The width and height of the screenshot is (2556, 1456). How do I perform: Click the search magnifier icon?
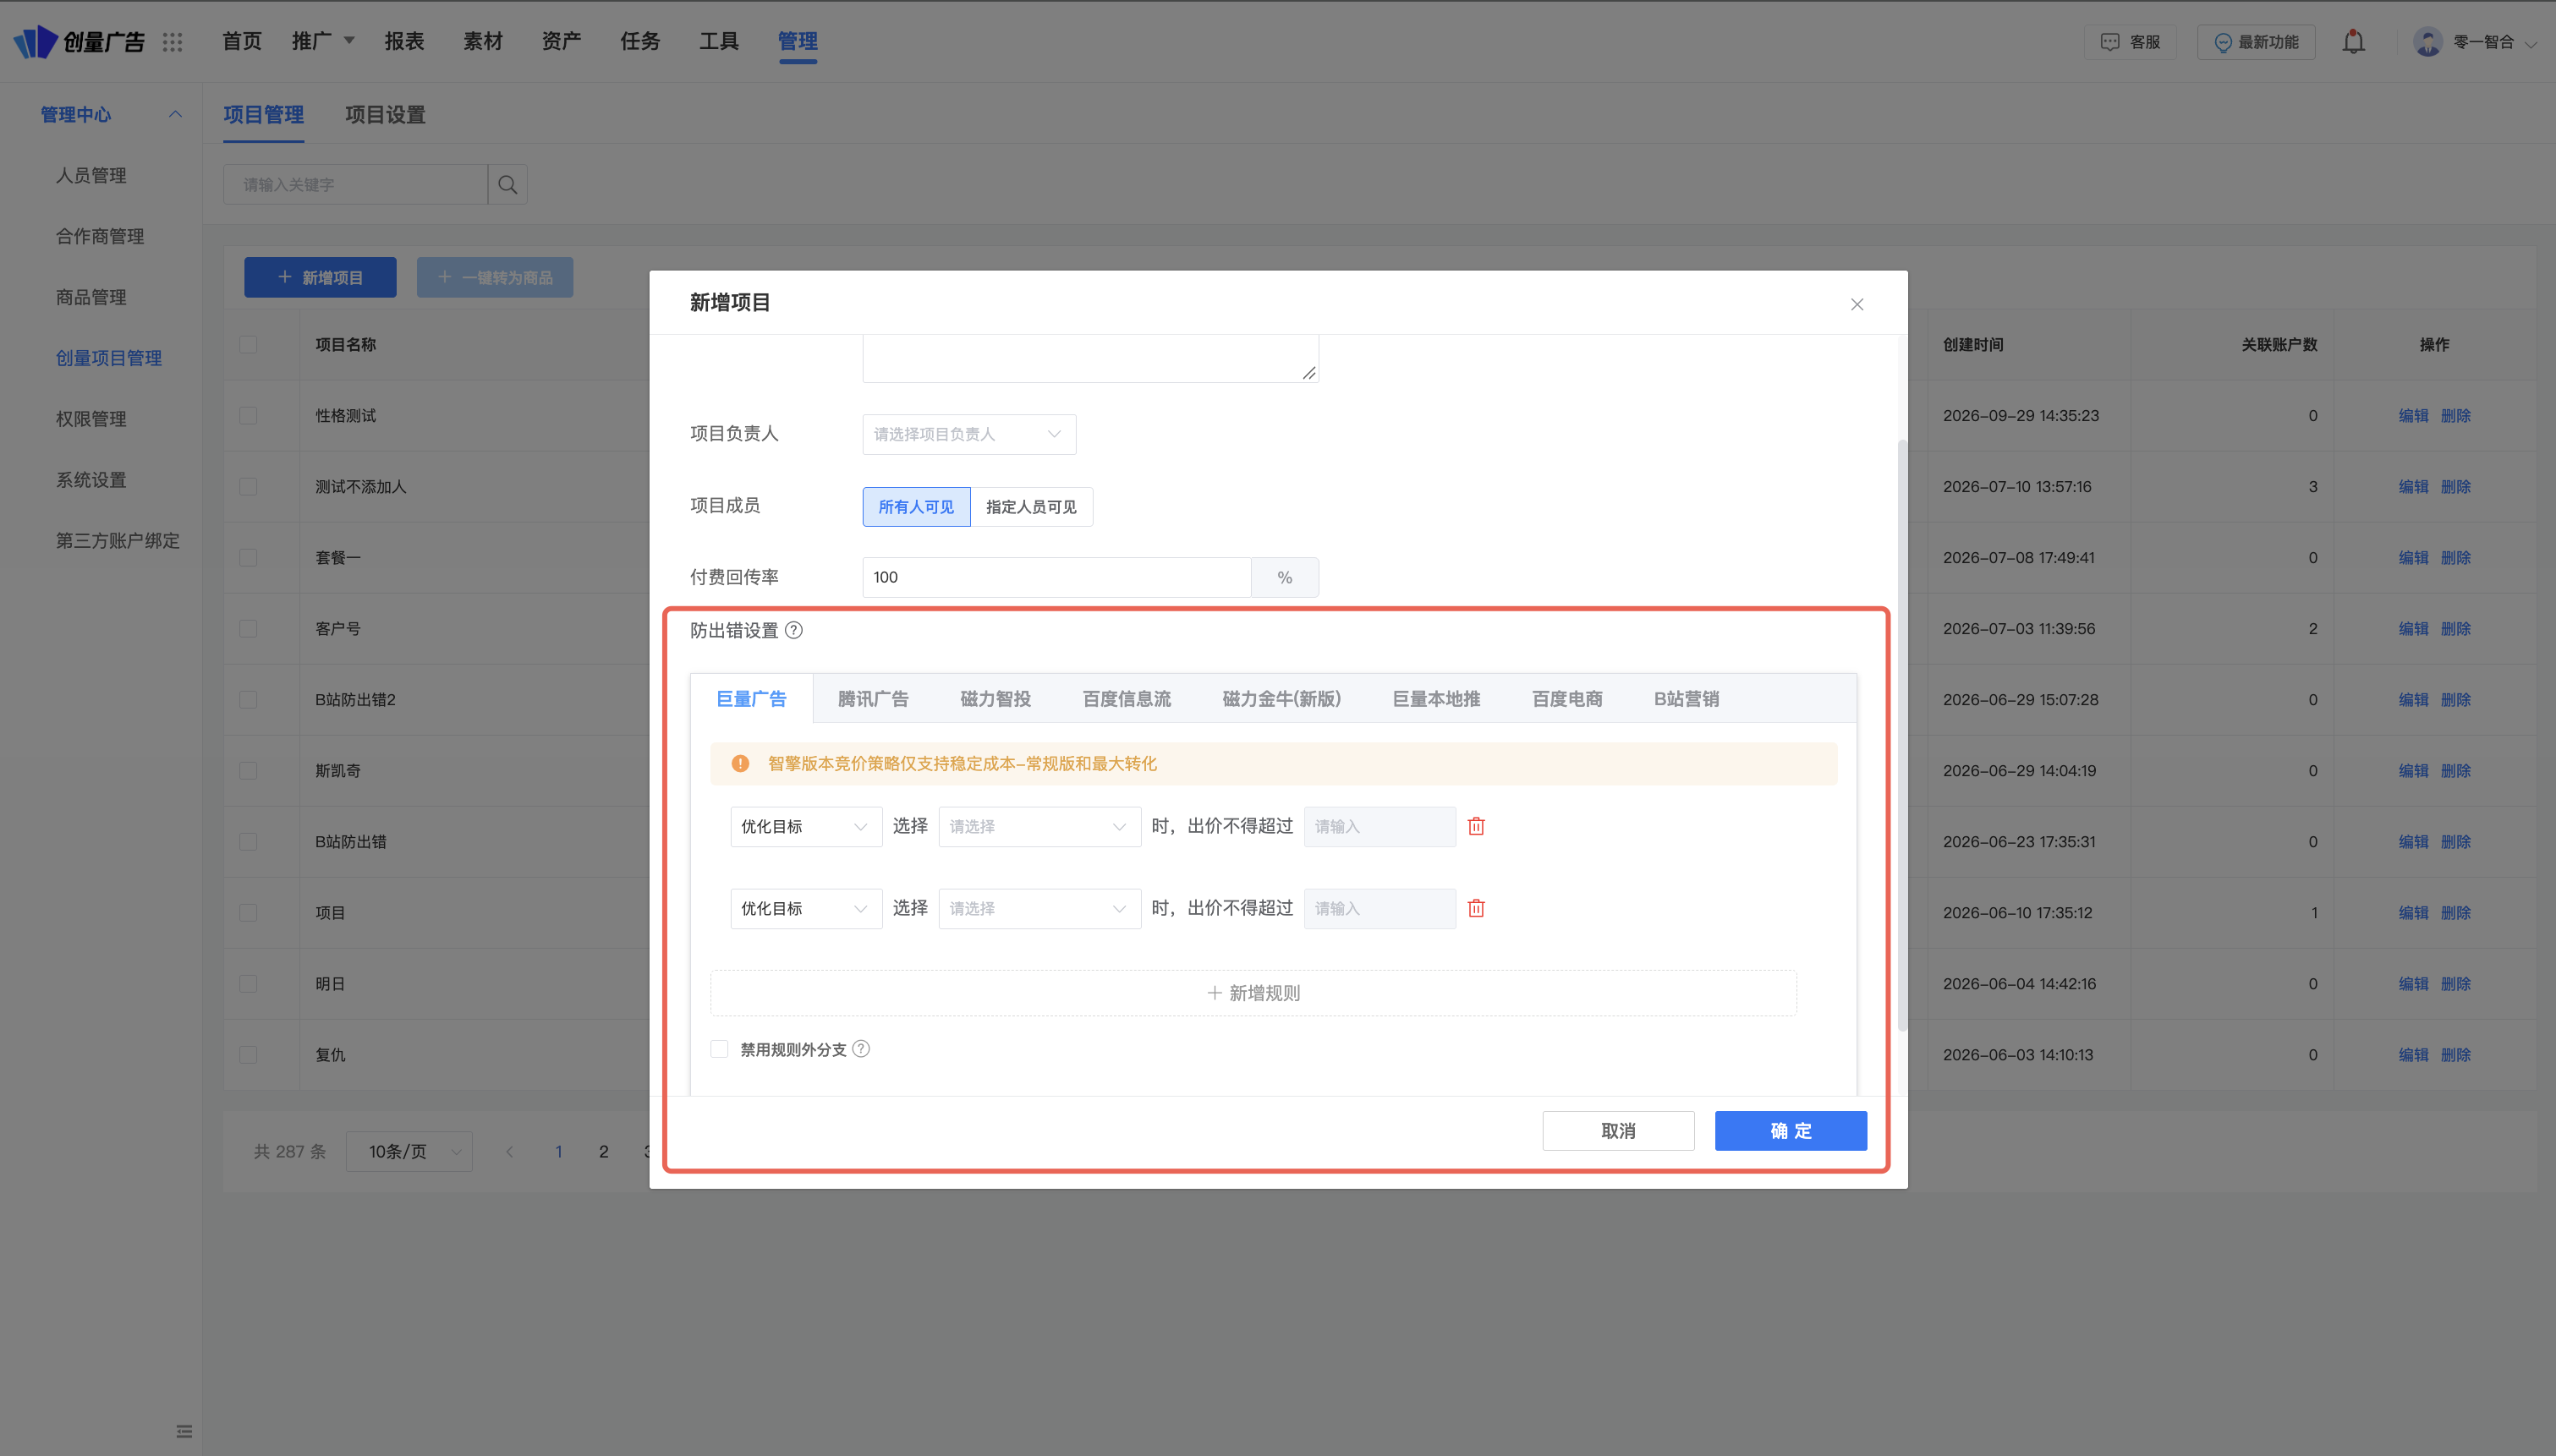508,185
